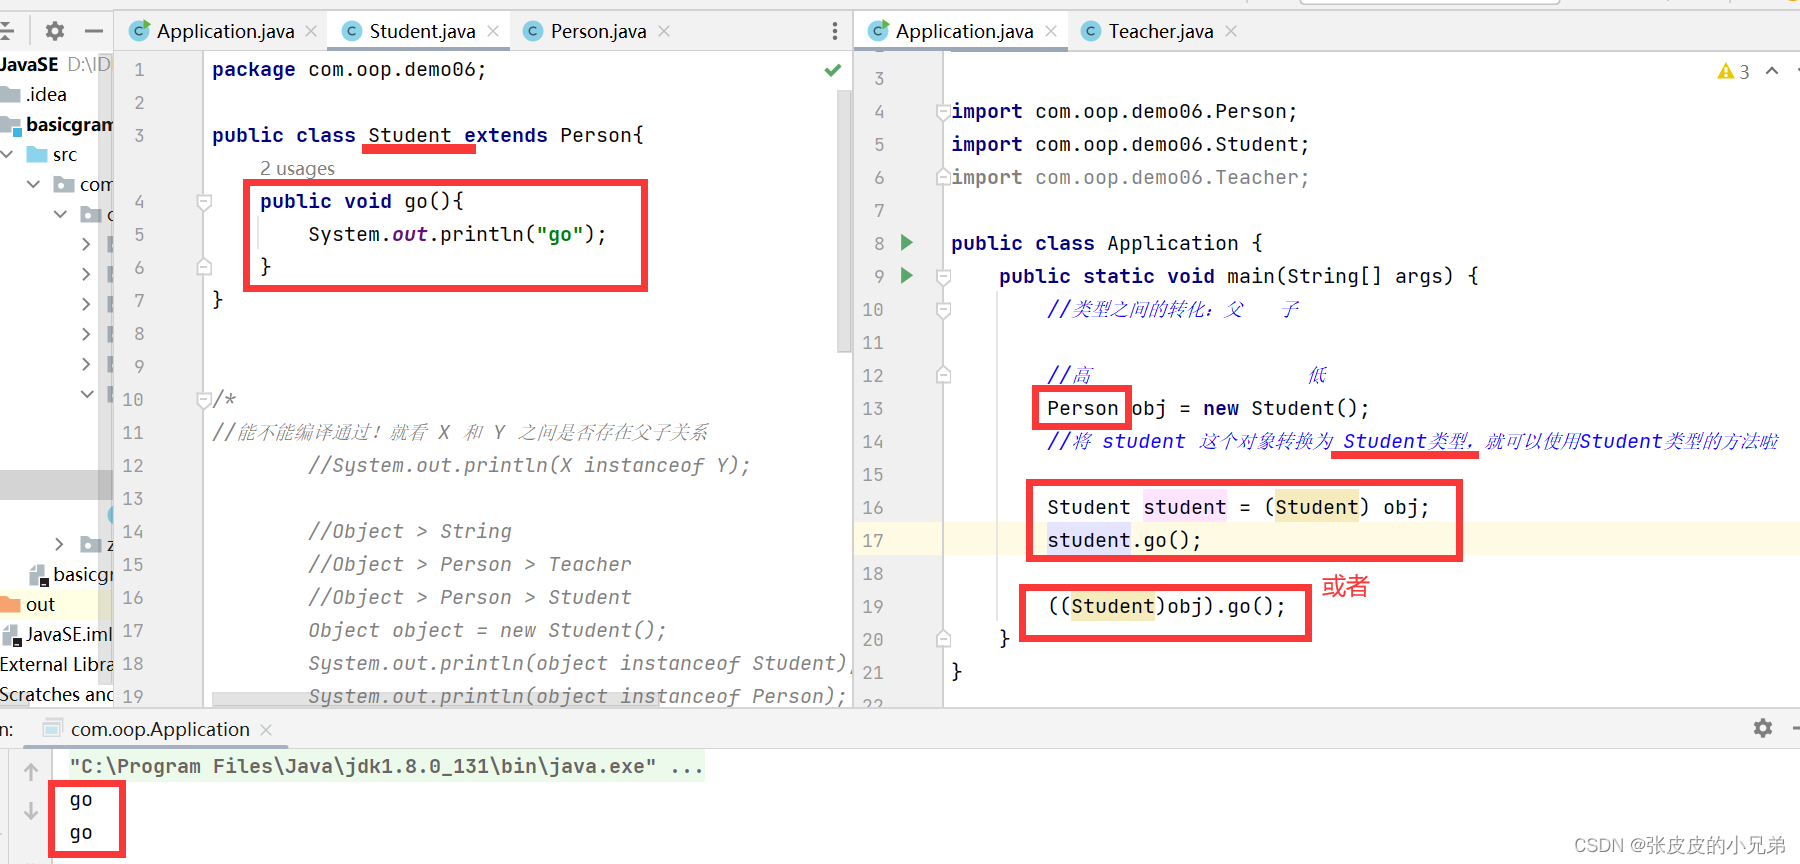1800x864 pixels.
Task: Open the Person.java tab
Action: [x=598, y=31]
